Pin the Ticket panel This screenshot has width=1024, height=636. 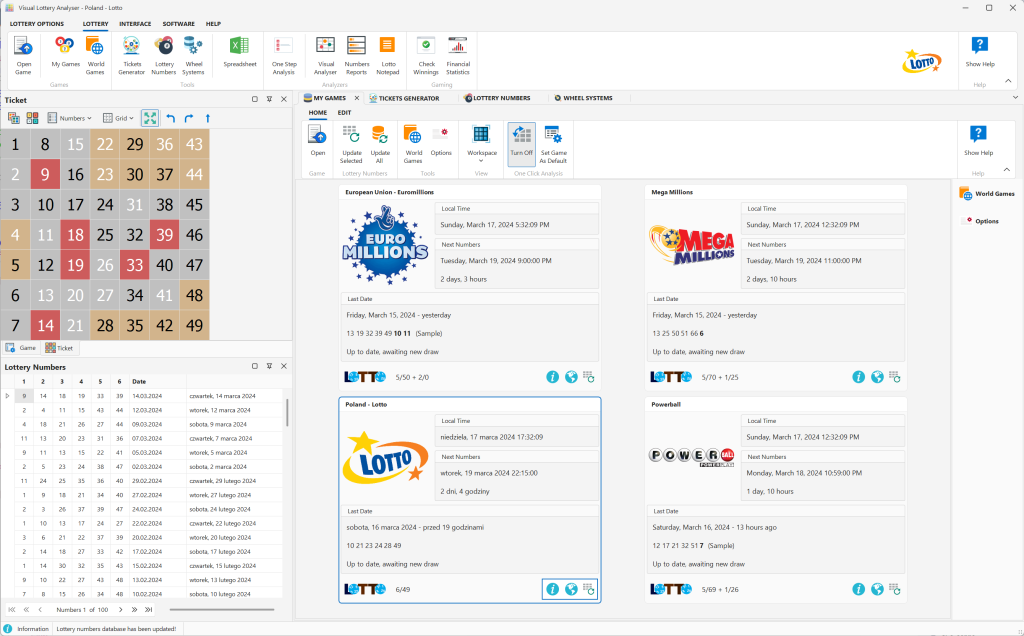[x=268, y=99]
